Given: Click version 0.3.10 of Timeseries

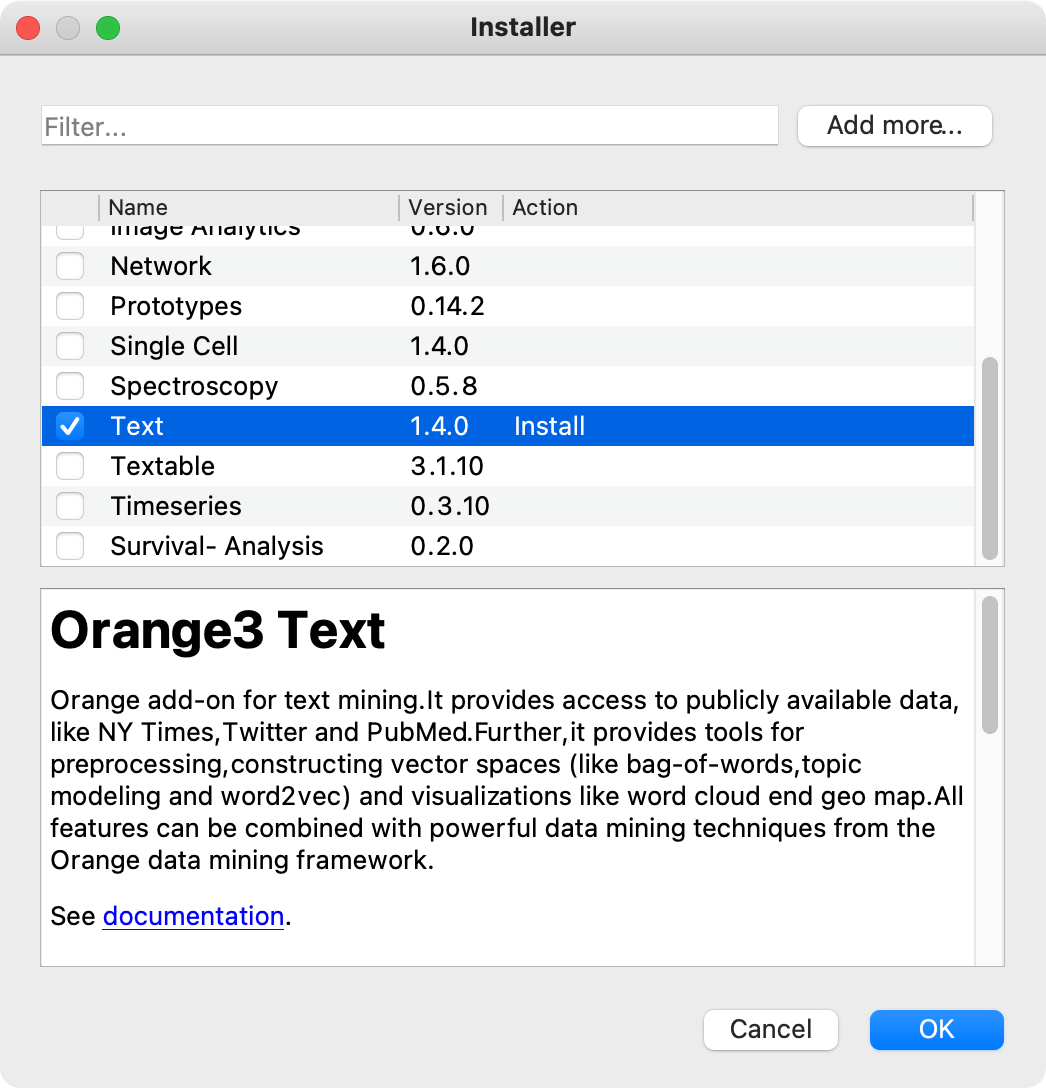Looking at the screenshot, I should (450, 507).
